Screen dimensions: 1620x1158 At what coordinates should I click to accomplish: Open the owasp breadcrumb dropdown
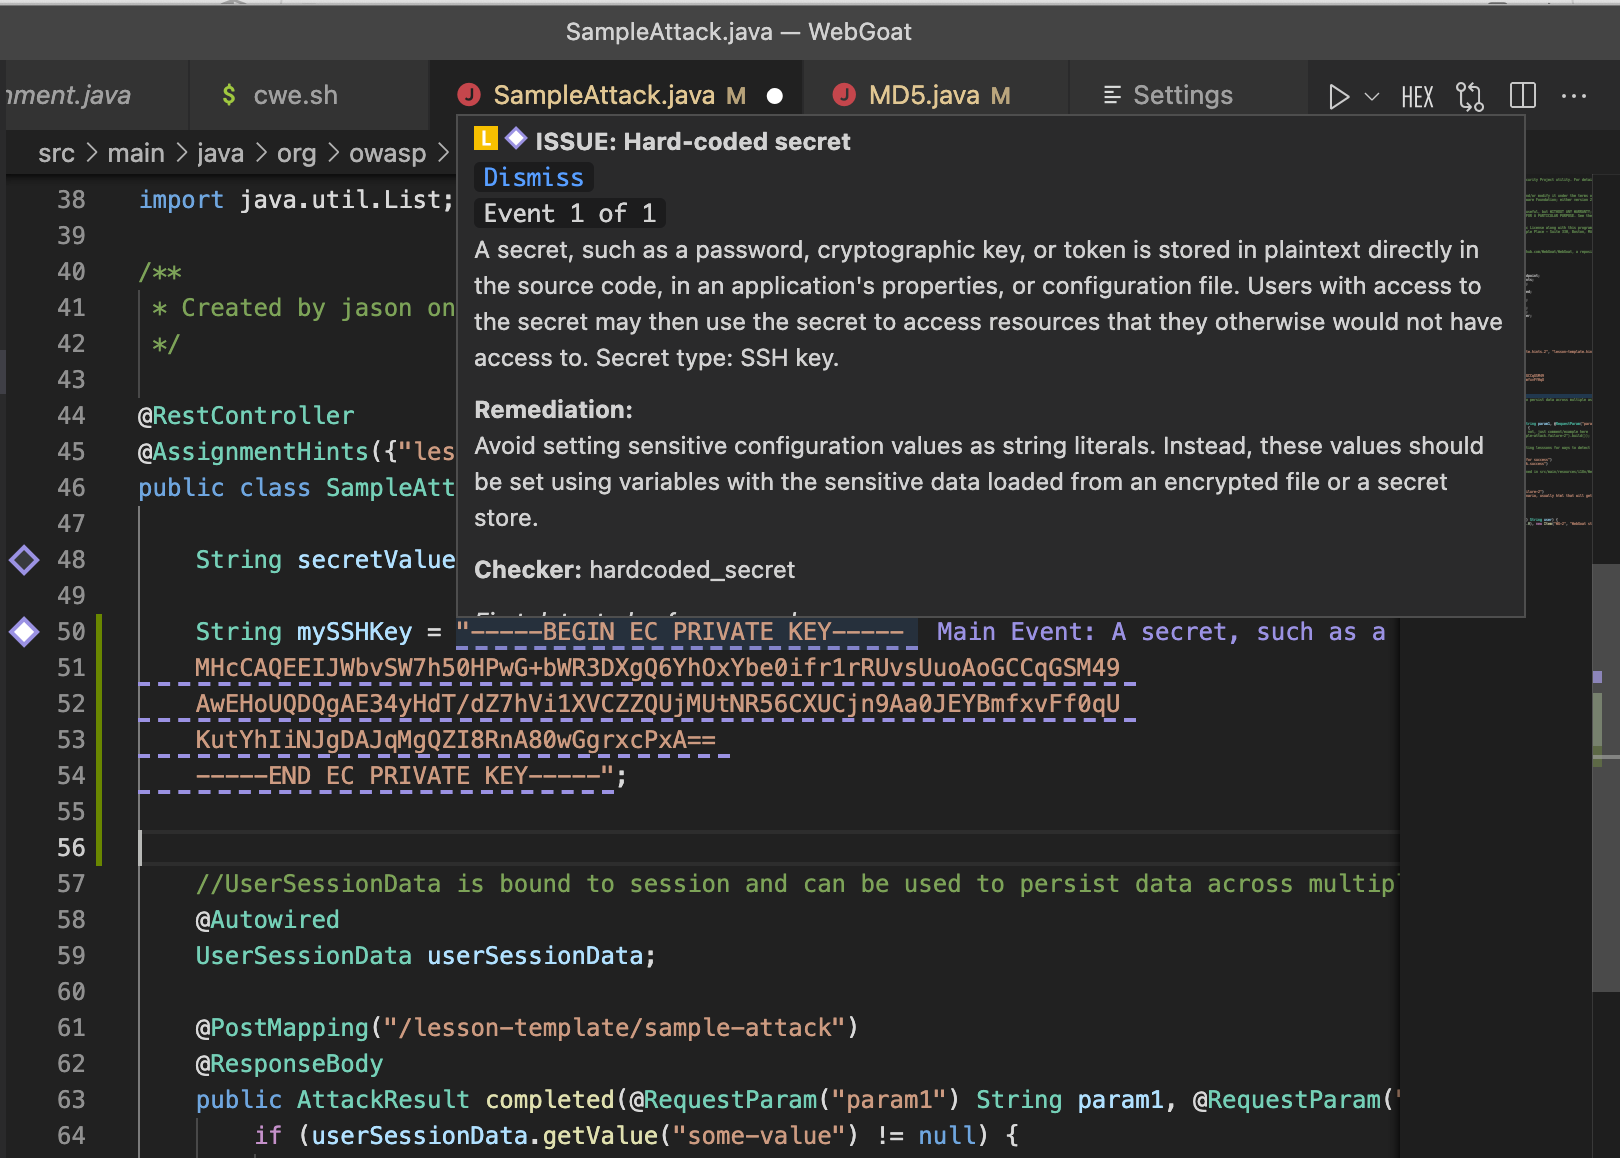388,153
